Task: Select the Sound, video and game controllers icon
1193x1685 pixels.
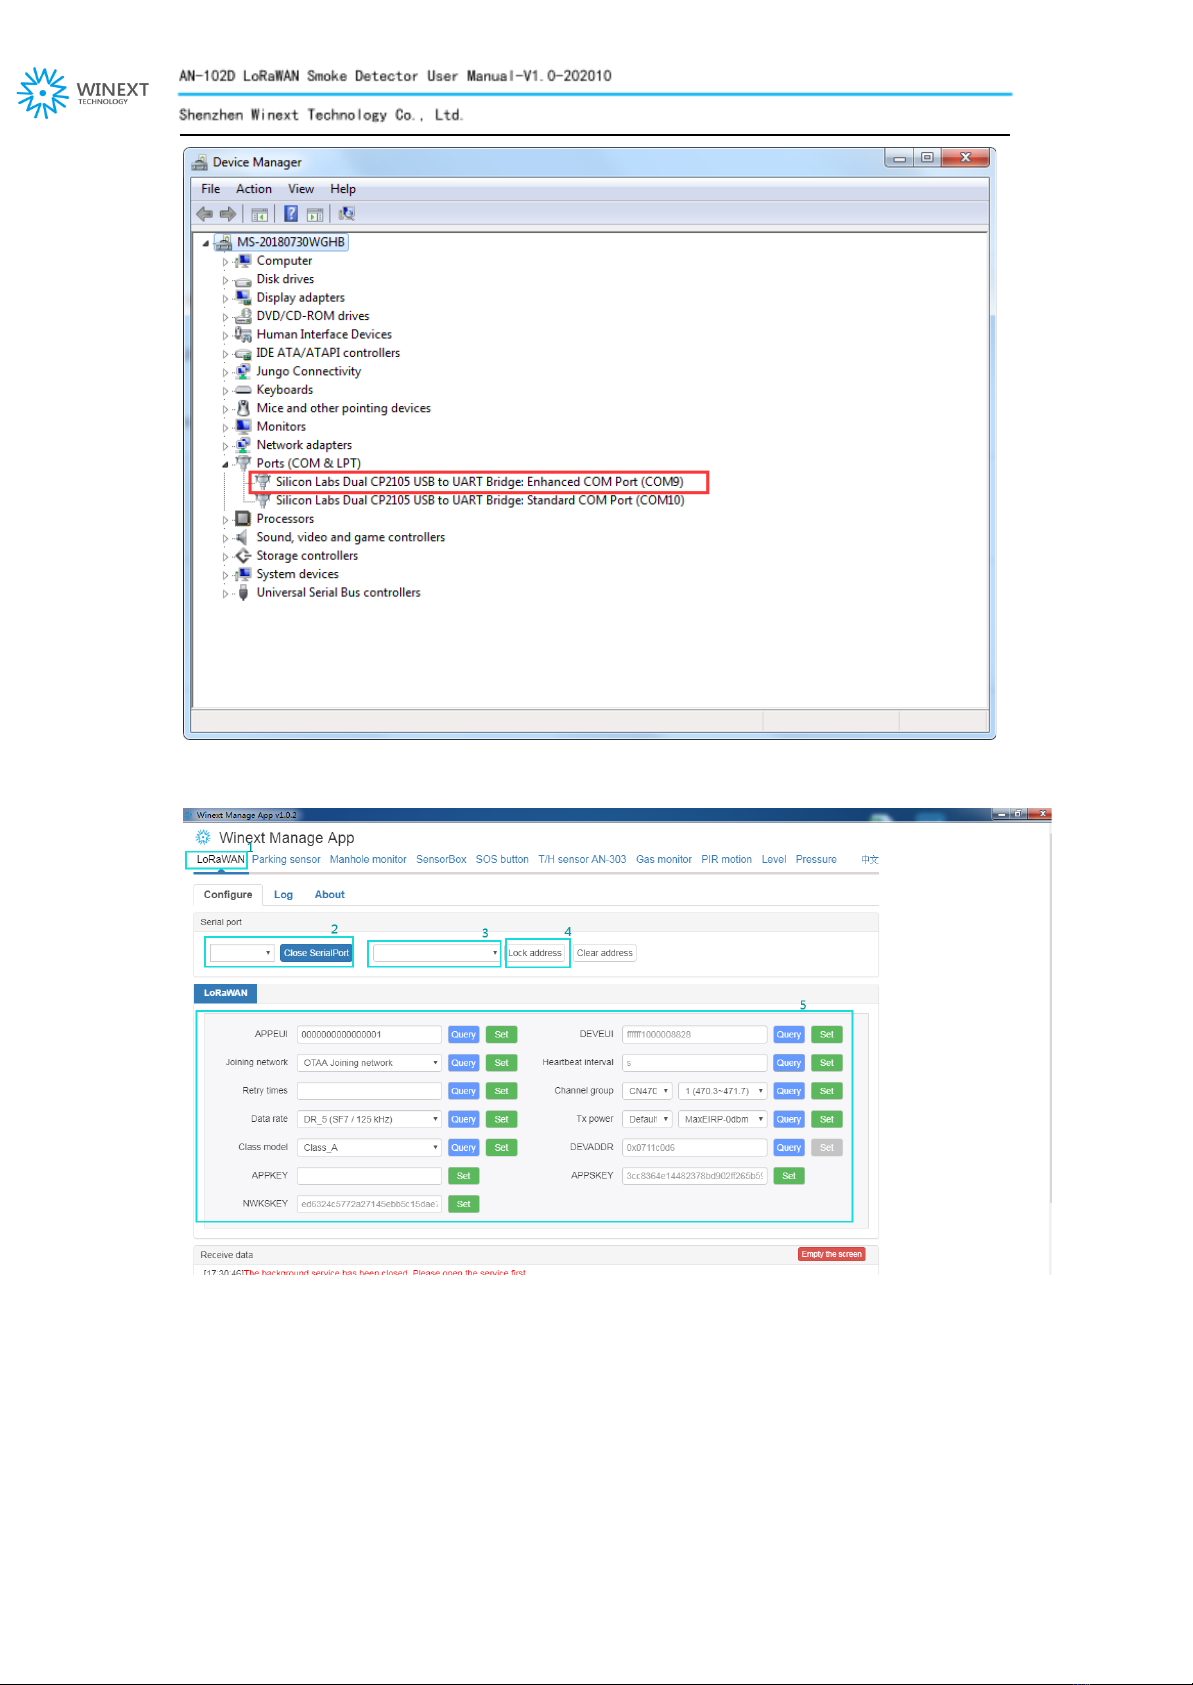Action: (x=243, y=537)
